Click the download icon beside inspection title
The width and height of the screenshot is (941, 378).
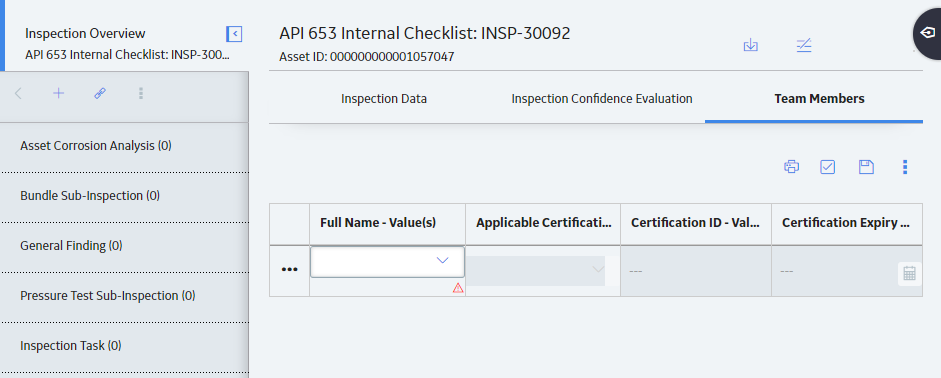click(751, 45)
